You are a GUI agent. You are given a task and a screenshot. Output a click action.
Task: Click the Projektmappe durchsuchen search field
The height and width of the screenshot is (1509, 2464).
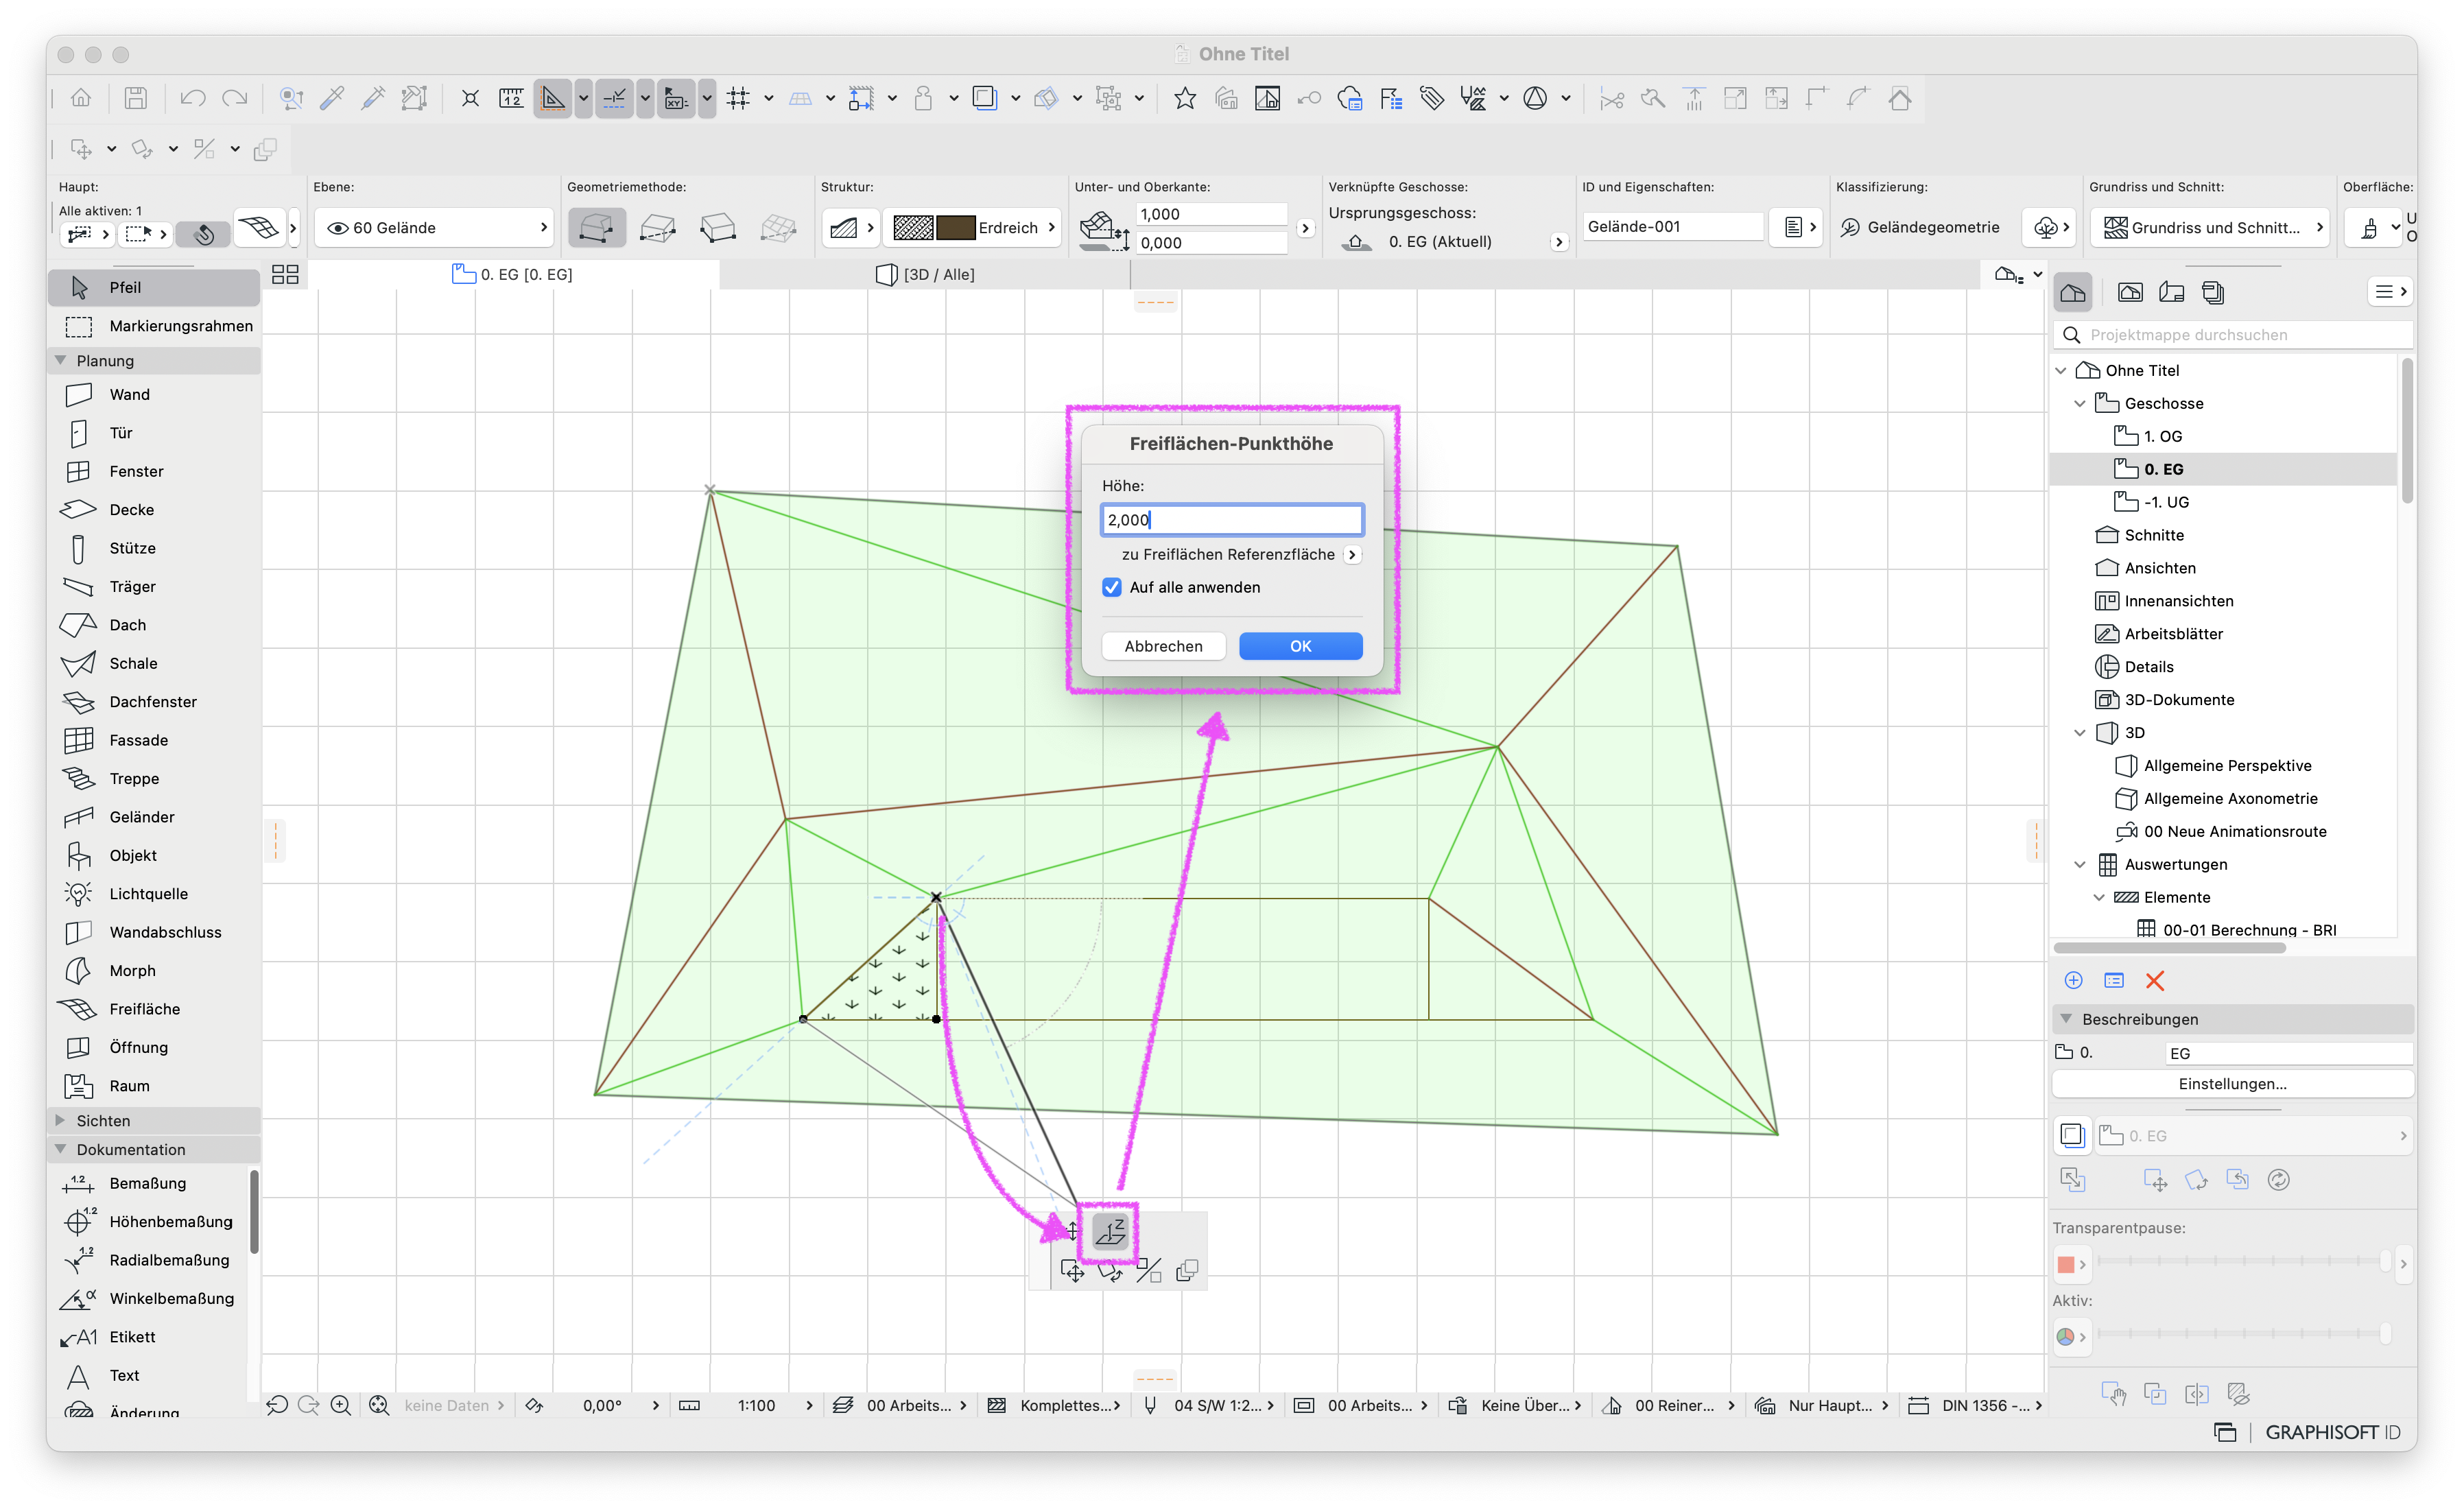(2234, 335)
